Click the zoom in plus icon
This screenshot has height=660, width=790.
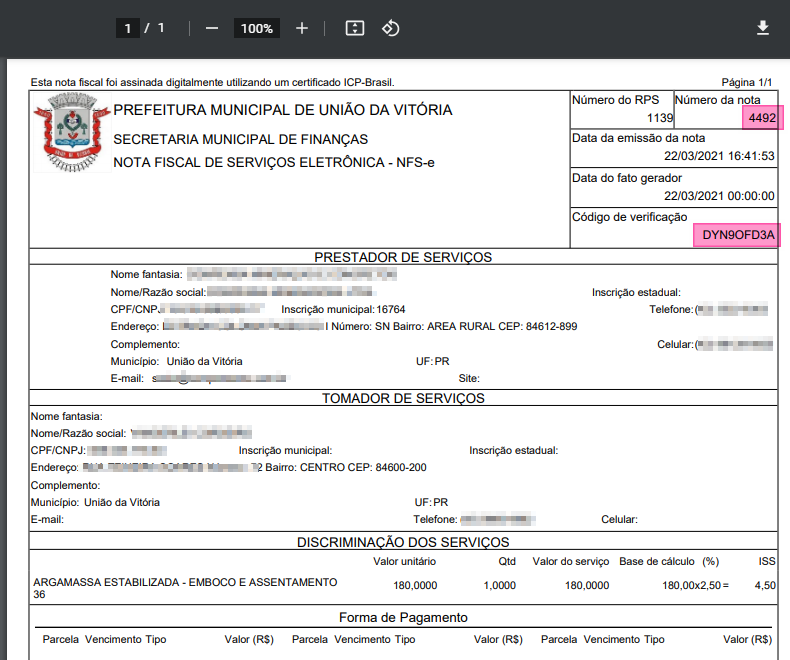pyautogui.click(x=302, y=28)
